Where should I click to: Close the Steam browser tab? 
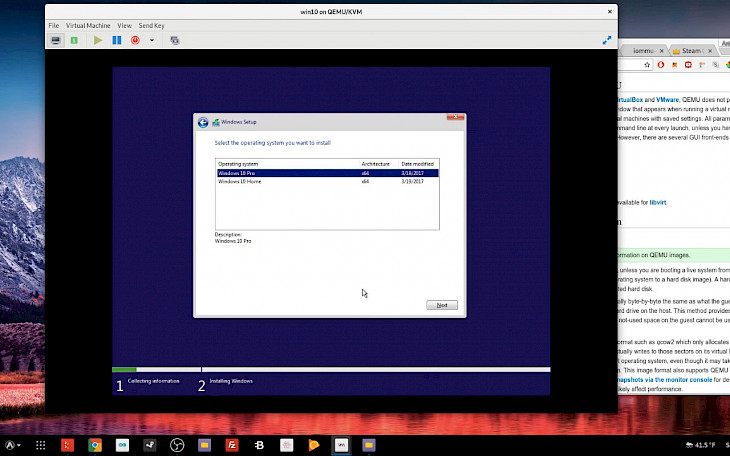710,51
